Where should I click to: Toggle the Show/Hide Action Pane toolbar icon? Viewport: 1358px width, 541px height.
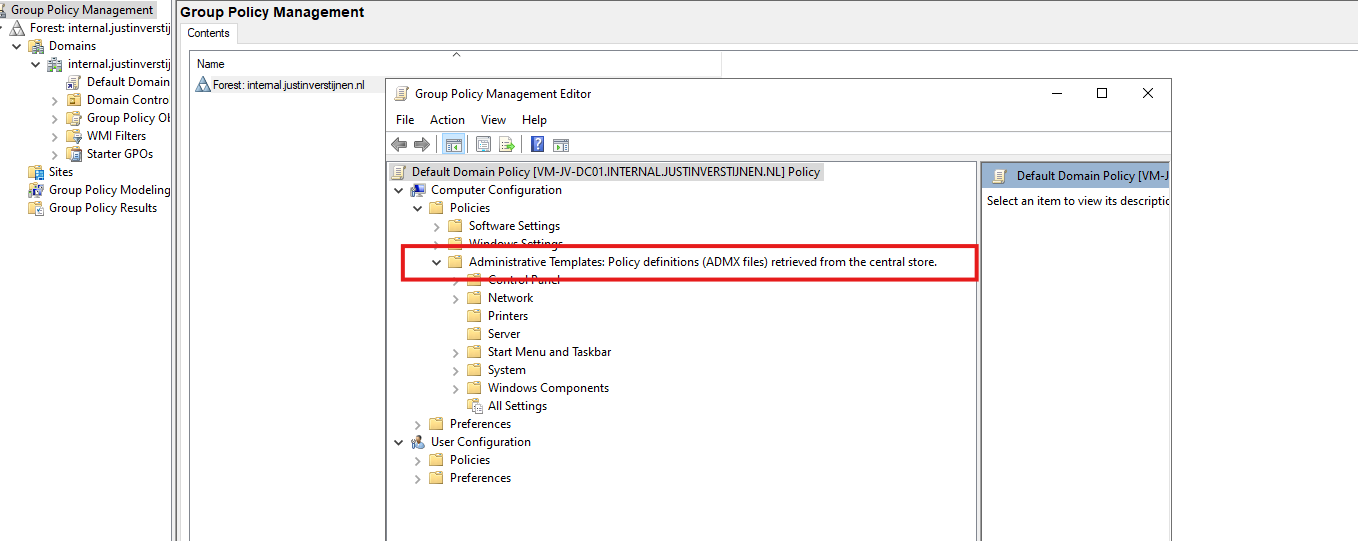[x=561, y=144]
